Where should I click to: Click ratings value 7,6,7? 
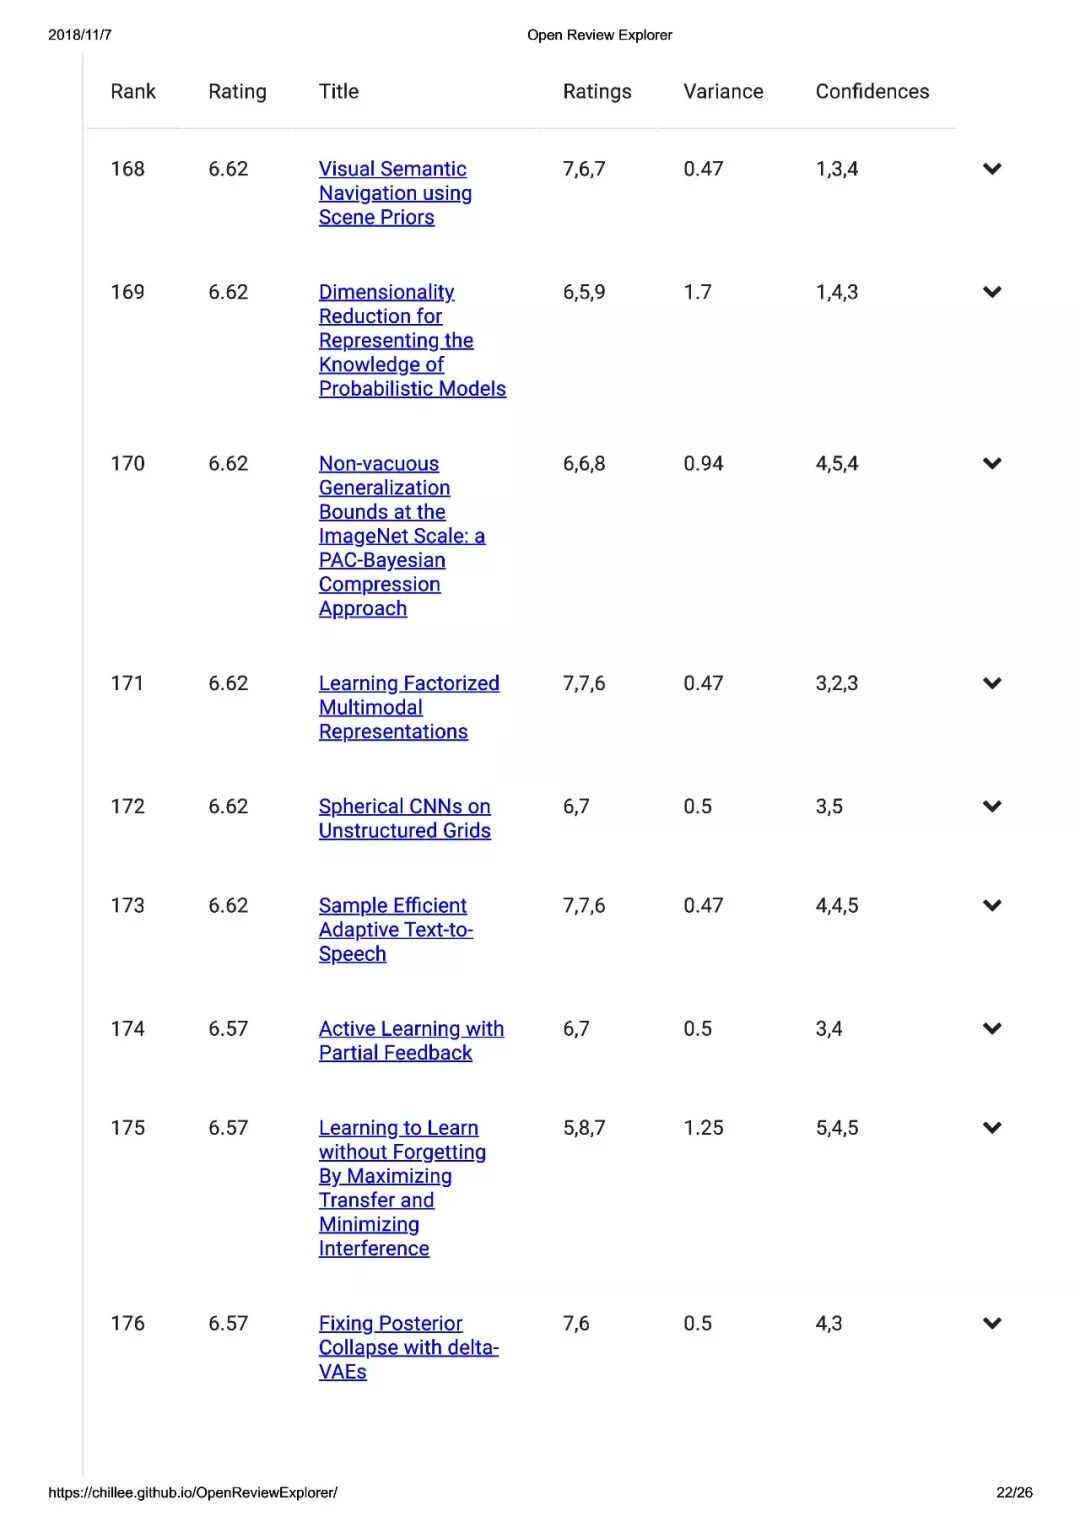point(584,169)
